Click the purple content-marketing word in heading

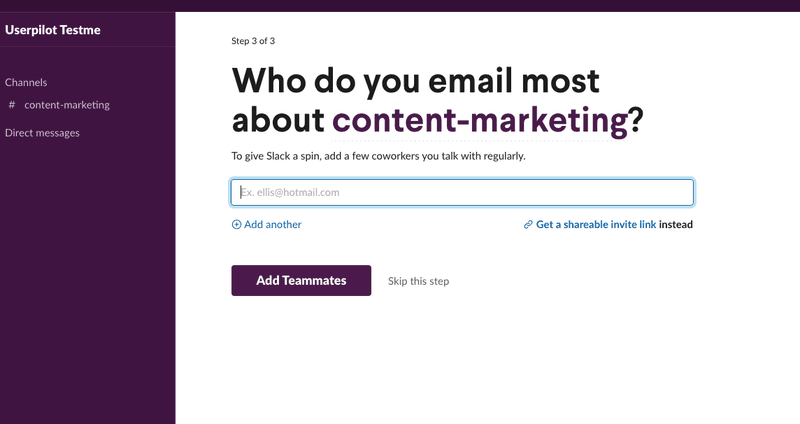click(x=478, y=120)
